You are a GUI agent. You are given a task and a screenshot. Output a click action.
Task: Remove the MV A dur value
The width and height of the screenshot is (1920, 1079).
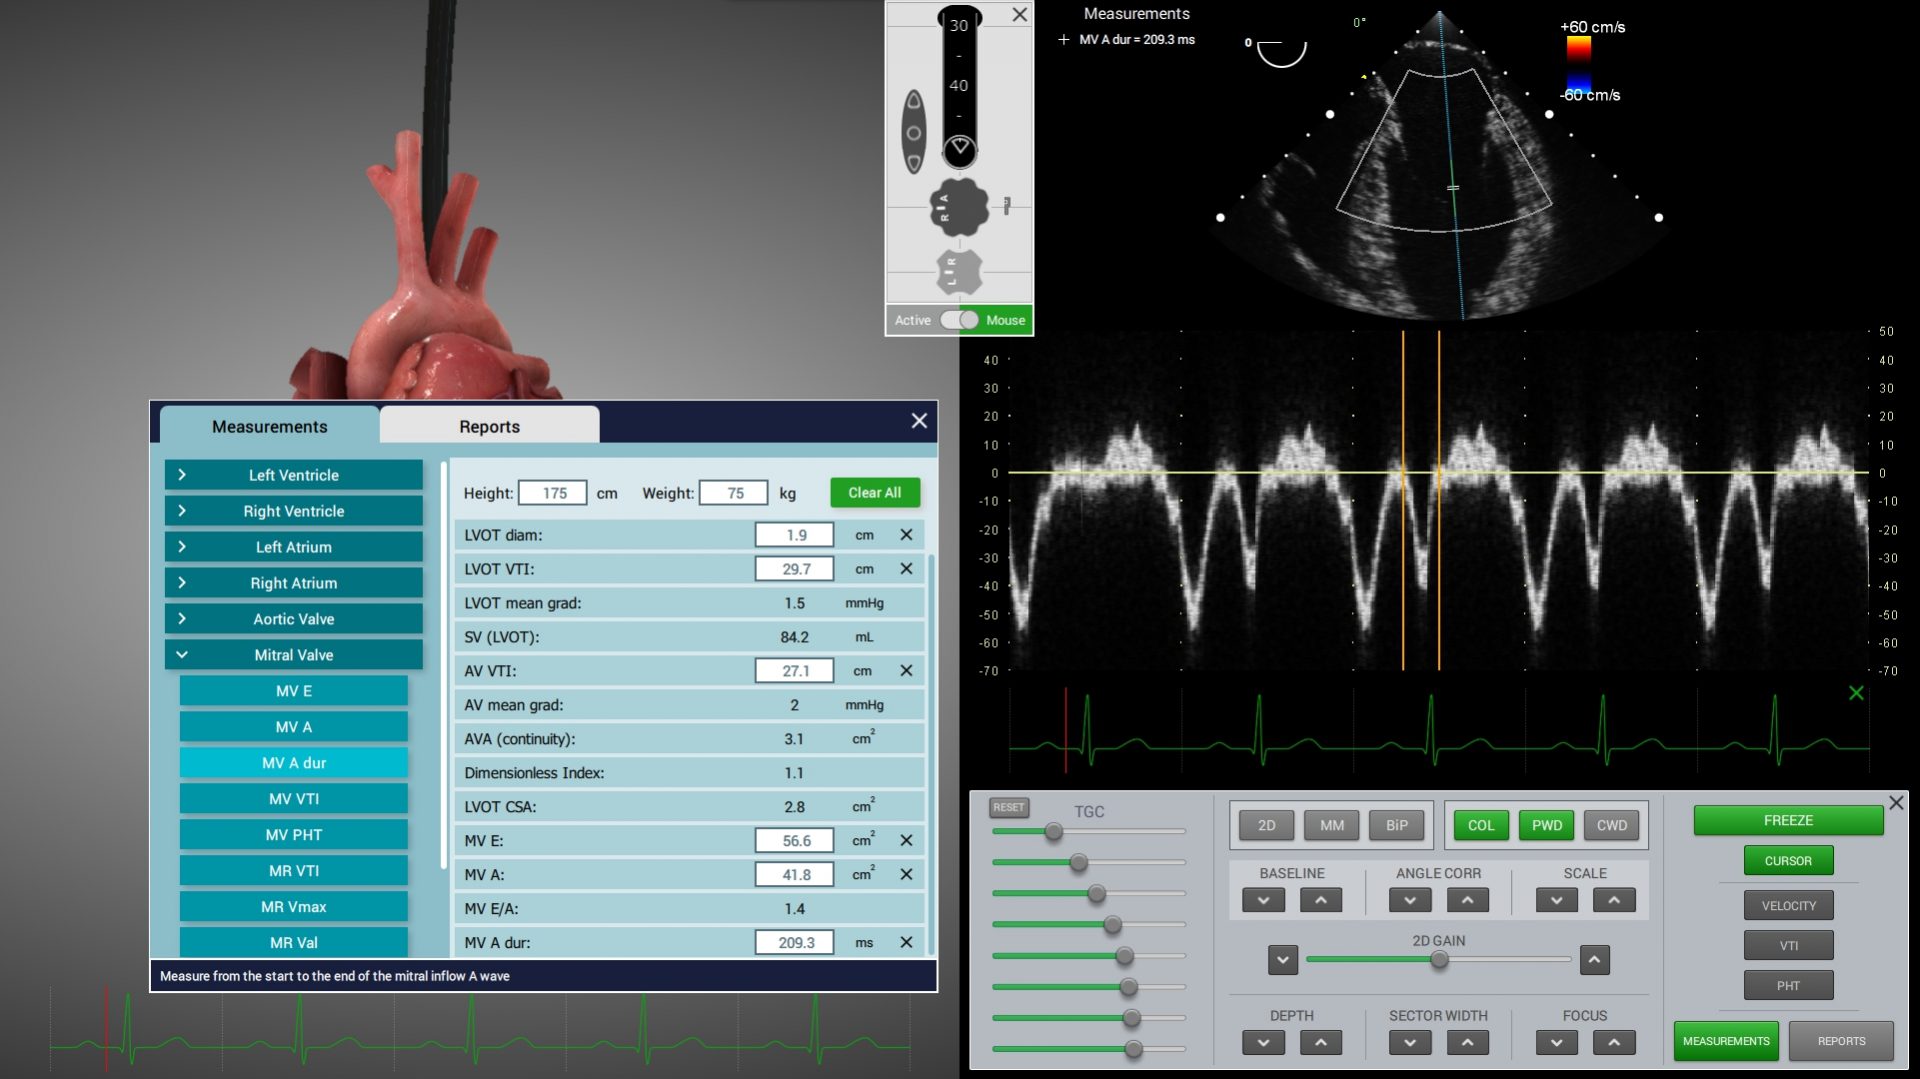point(906,943)
